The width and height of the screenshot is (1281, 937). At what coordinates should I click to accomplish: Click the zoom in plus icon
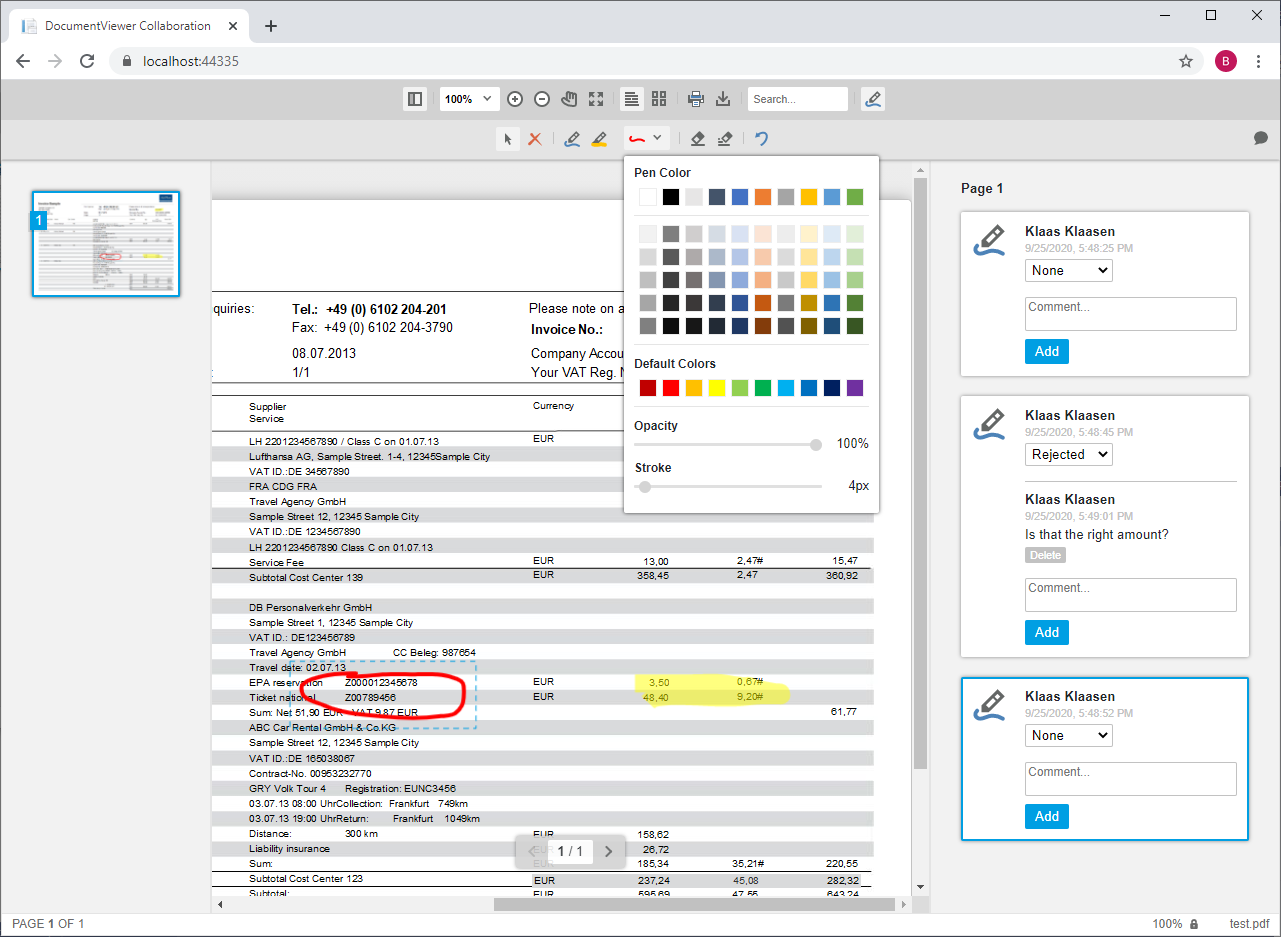pos(515,99)
